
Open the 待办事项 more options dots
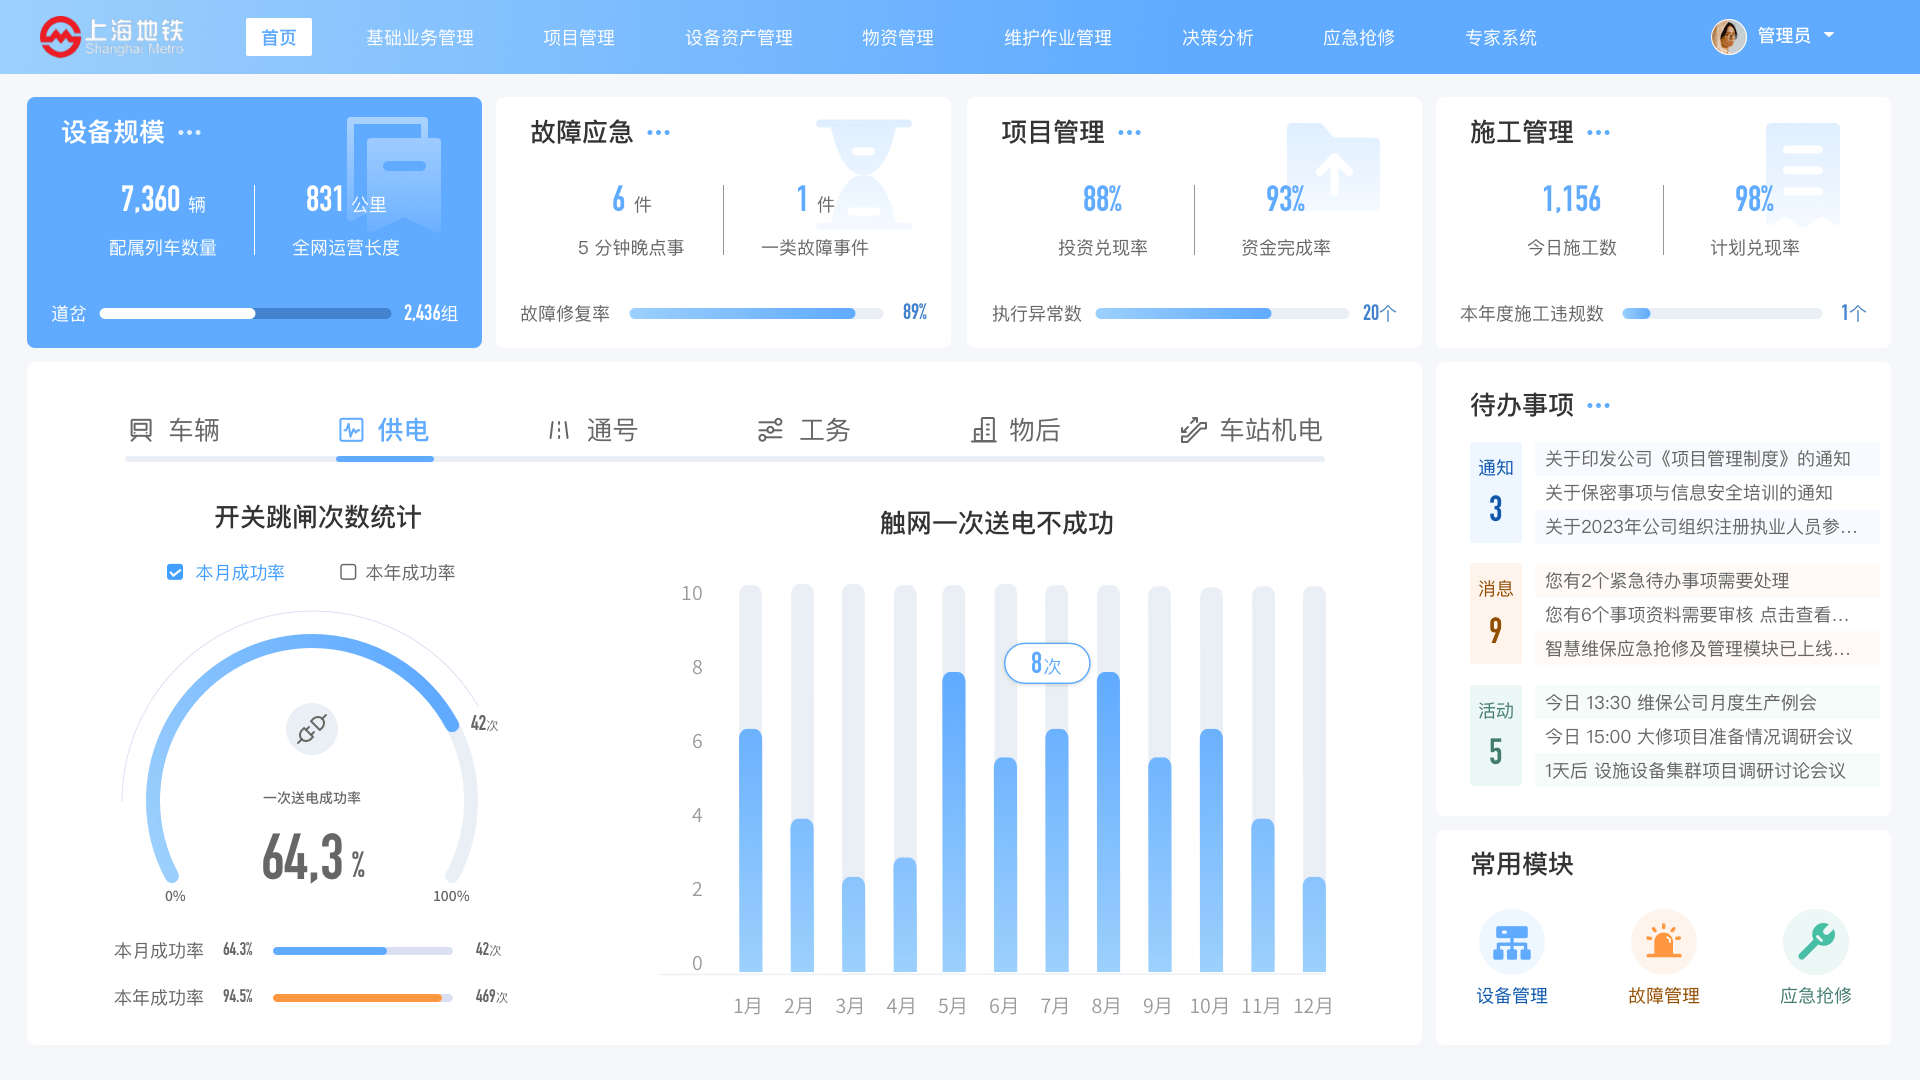1598,406
